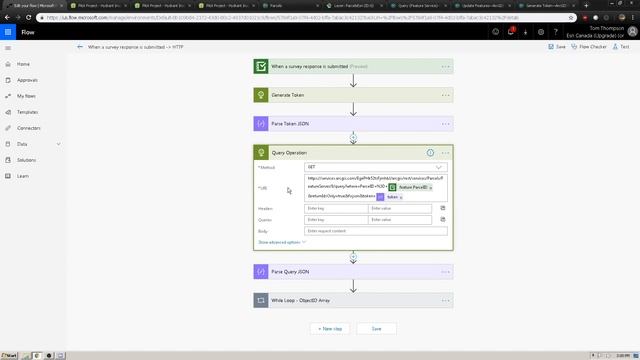Expand the Parse Query JSON step
This screenshot has width=640, height=360.
coord(353,272)
